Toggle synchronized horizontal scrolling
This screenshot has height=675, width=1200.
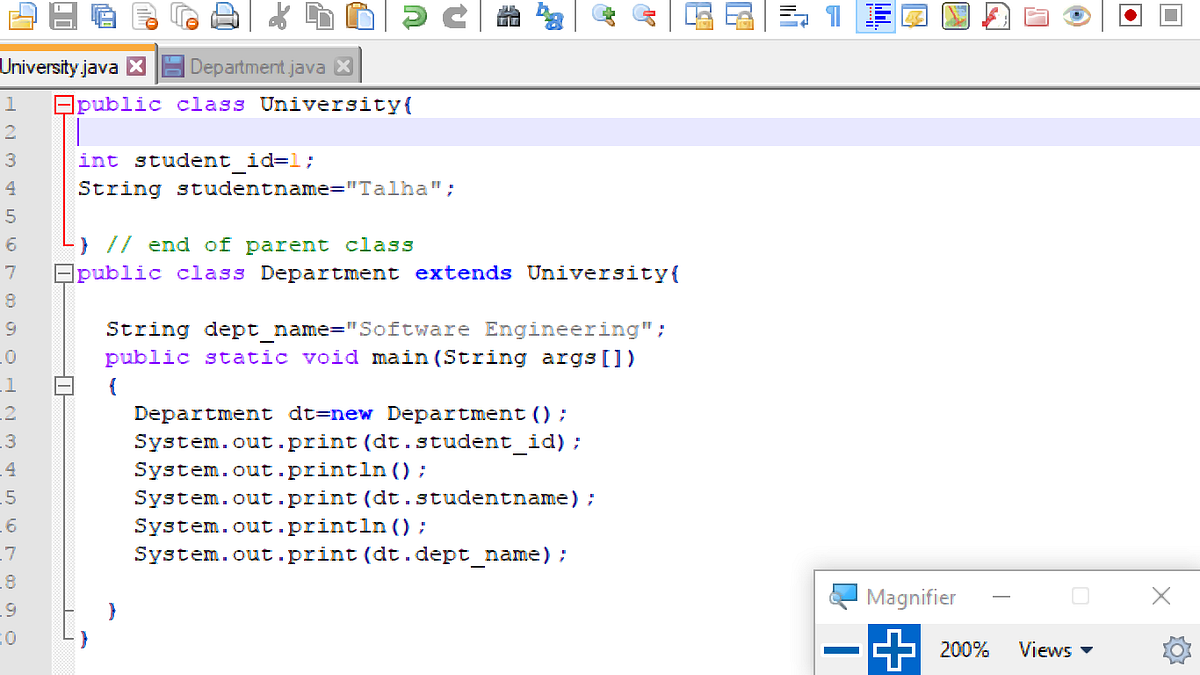click(739, 15)
